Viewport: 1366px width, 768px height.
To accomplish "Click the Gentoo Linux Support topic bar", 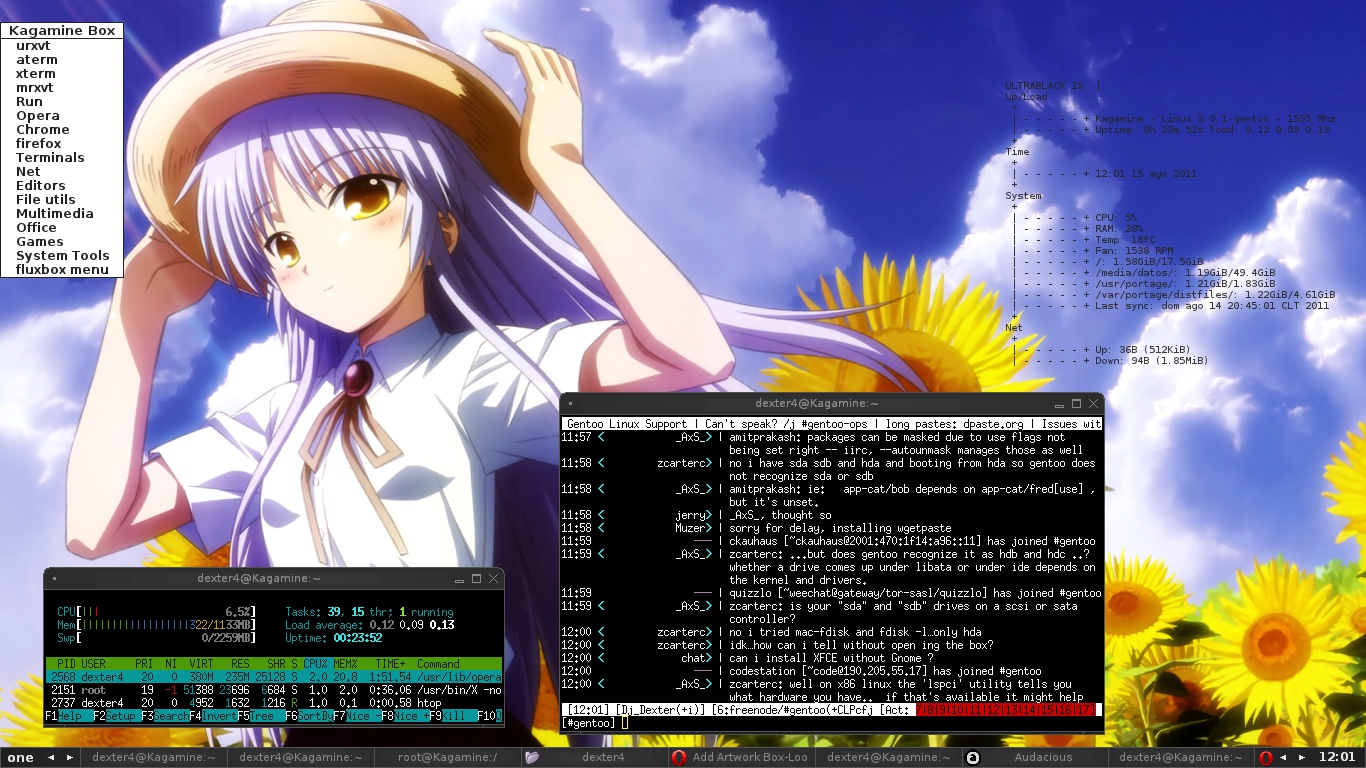I will tap(831, 424).
